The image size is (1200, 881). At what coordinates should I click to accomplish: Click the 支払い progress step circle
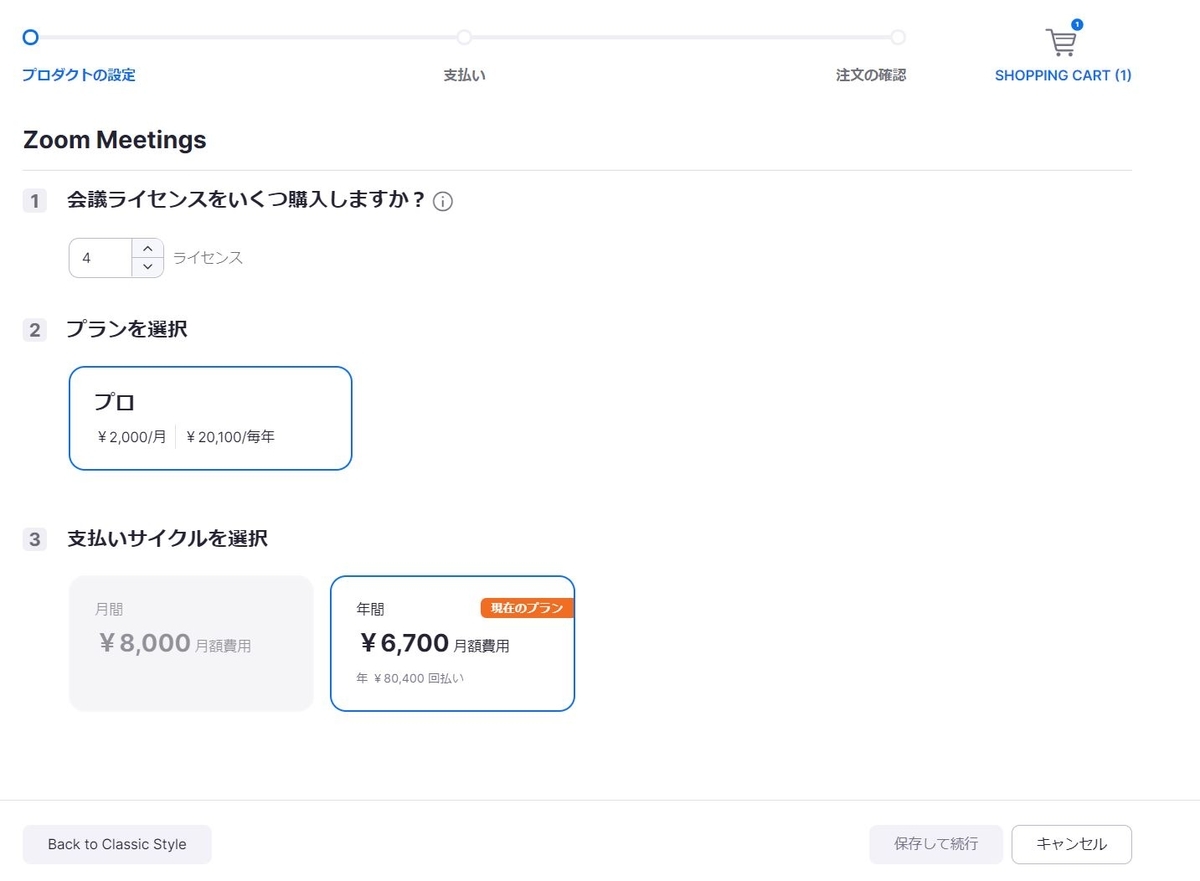pyautogui.click(x=464, y=37)
